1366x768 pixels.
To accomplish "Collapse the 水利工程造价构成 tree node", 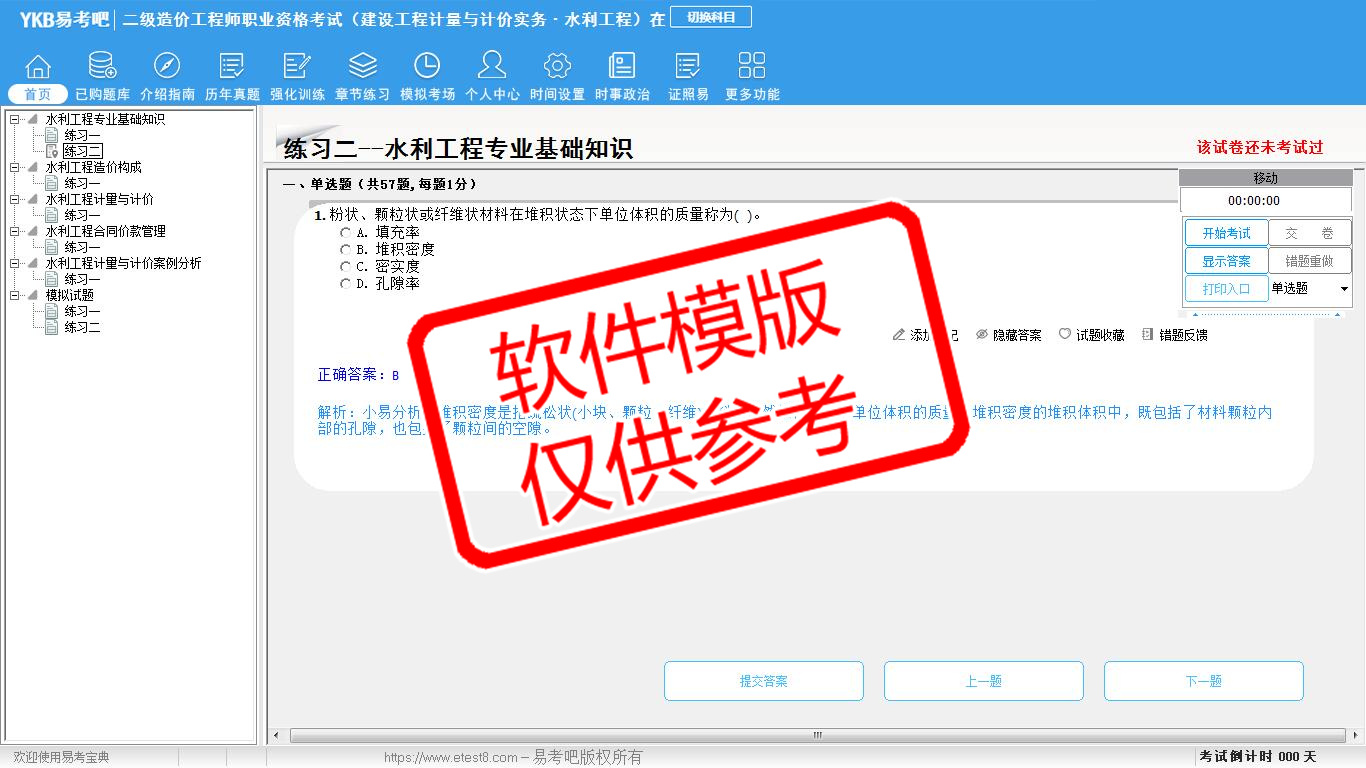I will tap(15, 168).
